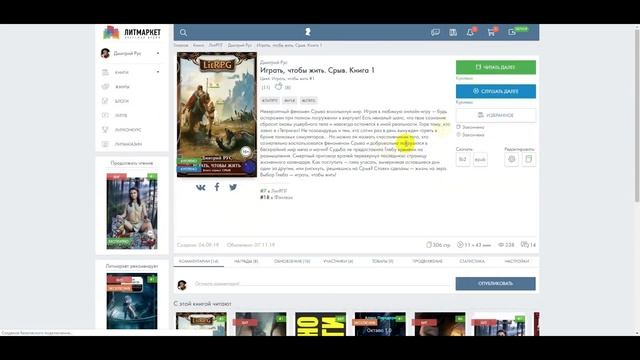Follow the #7 в ЛитРПГ ranking link

point(273,191)
